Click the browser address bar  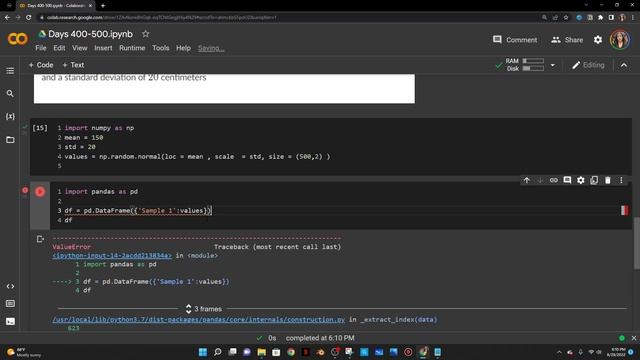(x=286, y=18)
